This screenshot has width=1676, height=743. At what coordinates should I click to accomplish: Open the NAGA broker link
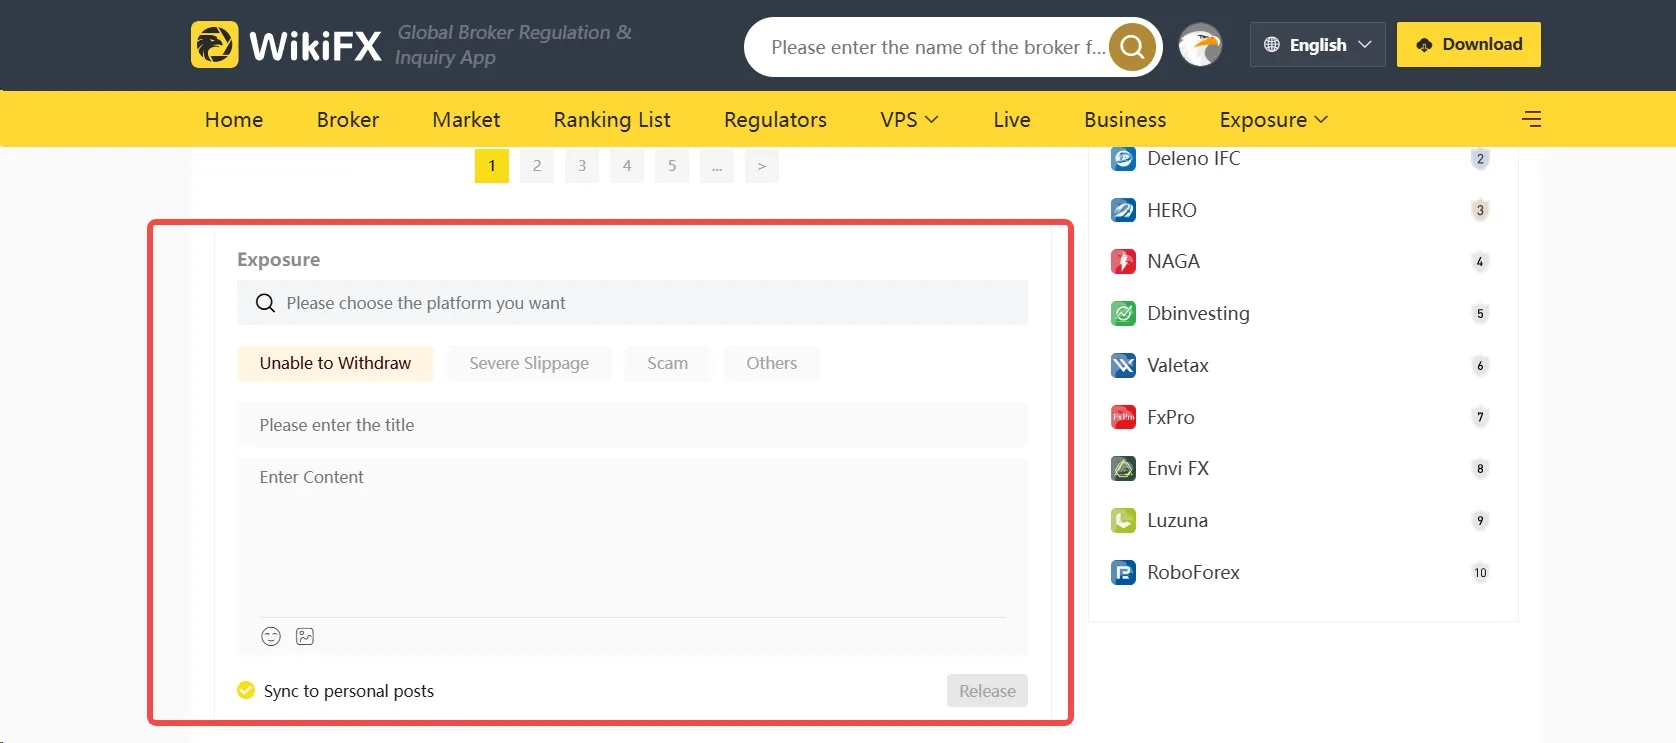(x=1173, y=262)
